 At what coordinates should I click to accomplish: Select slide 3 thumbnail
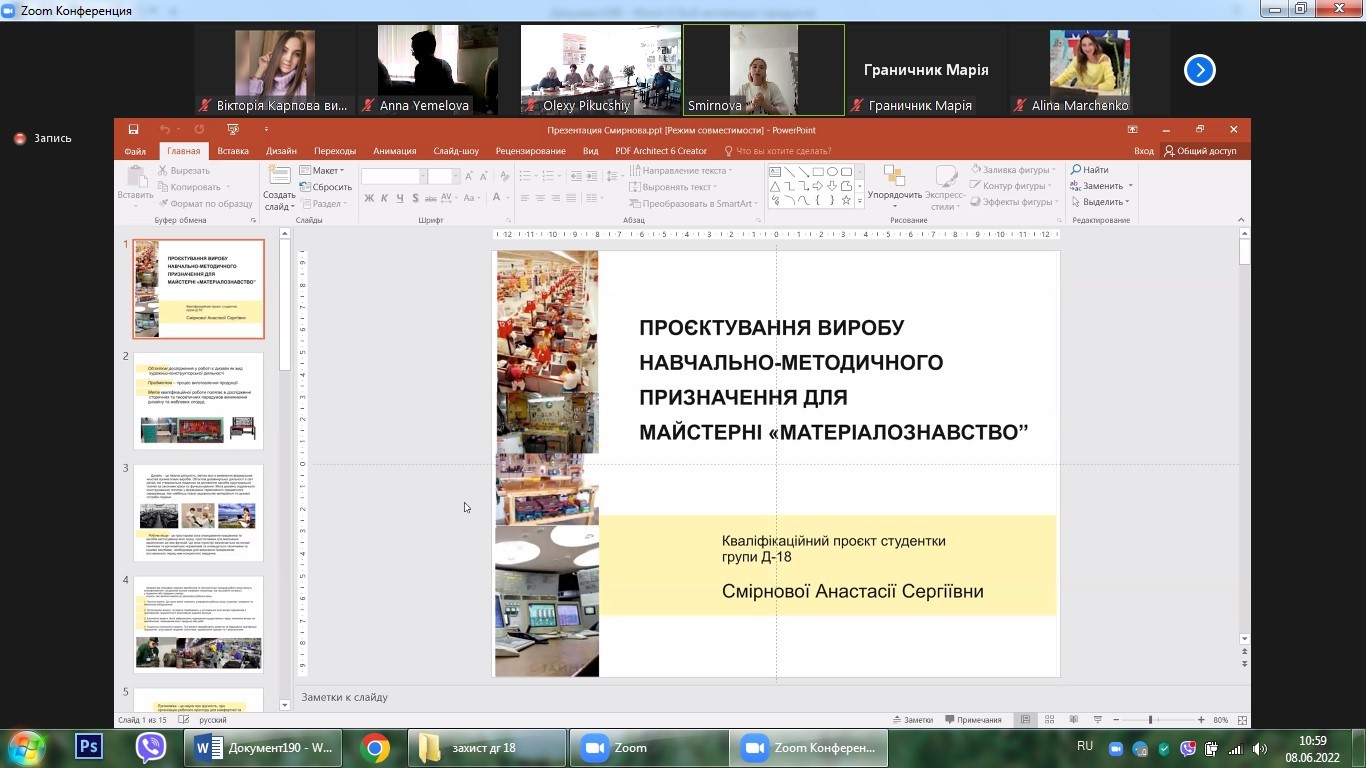[198, 512]
